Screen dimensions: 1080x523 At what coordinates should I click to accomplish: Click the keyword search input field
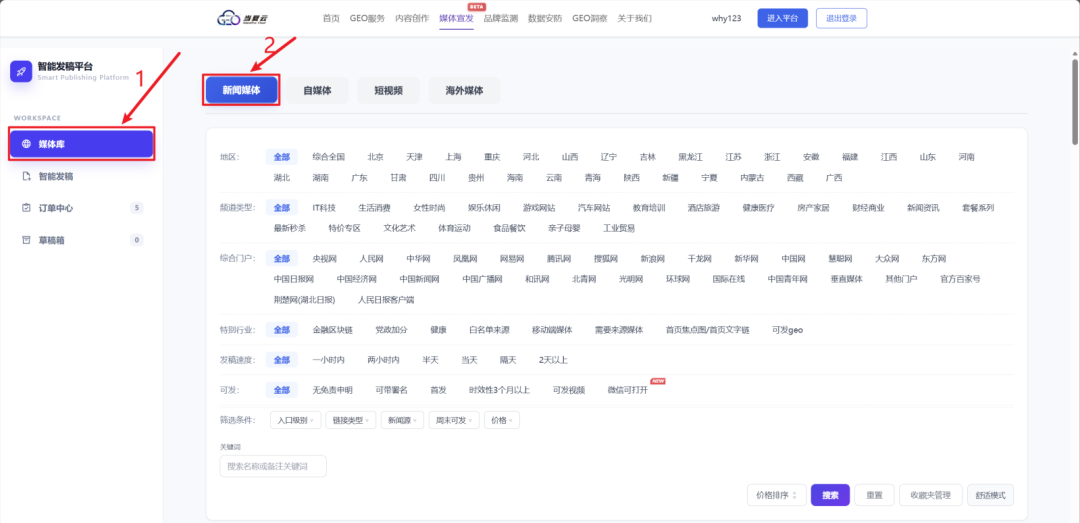click(273, 466)
